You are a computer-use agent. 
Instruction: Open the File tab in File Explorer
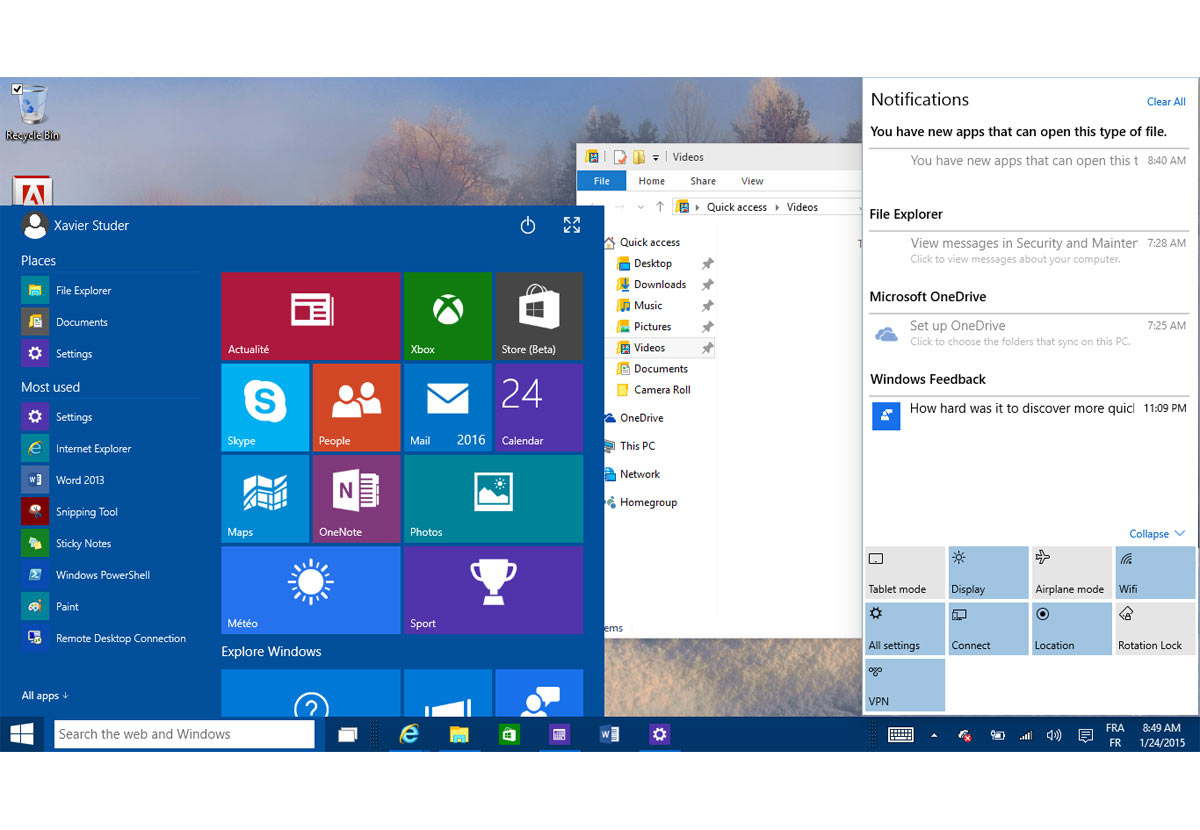coord(602,181)
